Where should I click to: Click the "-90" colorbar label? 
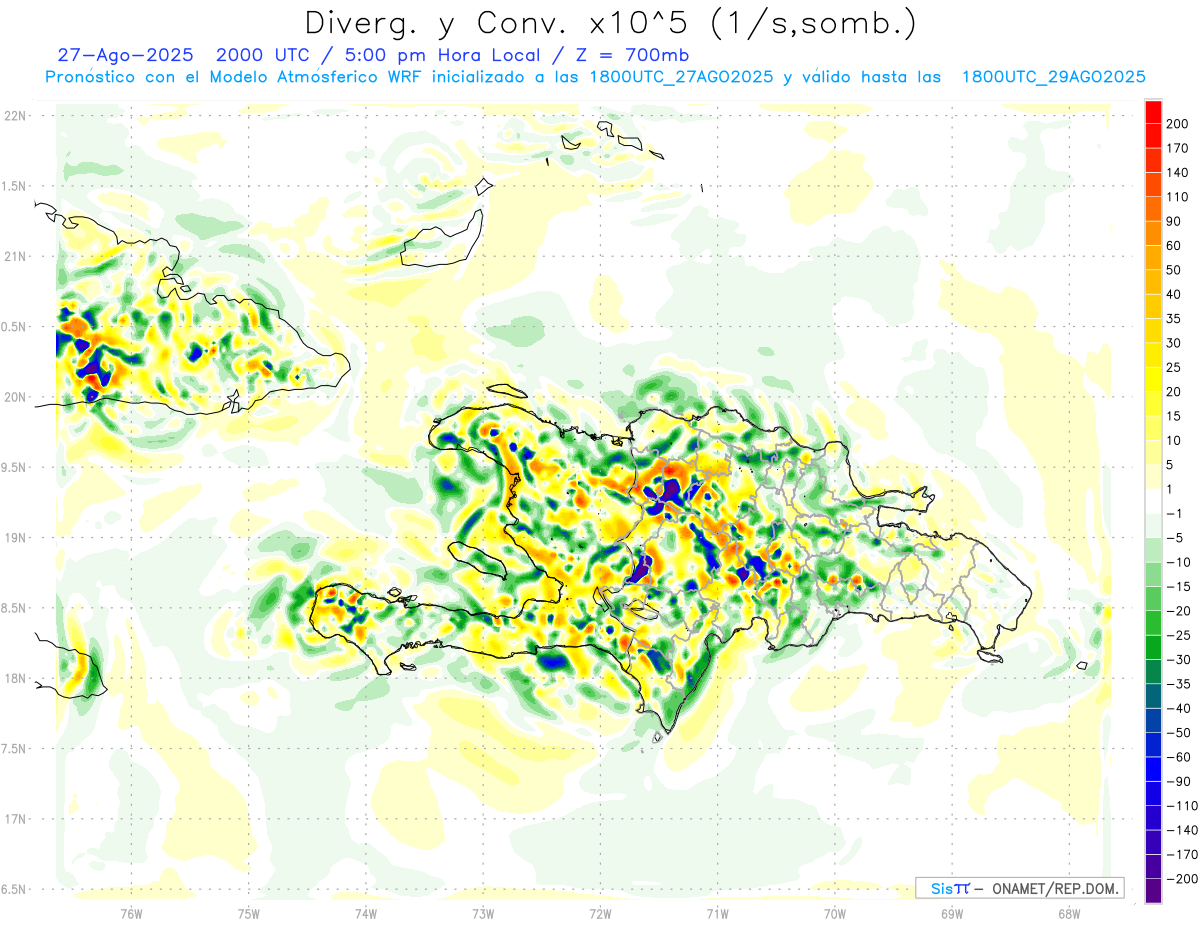(1181, 781)
